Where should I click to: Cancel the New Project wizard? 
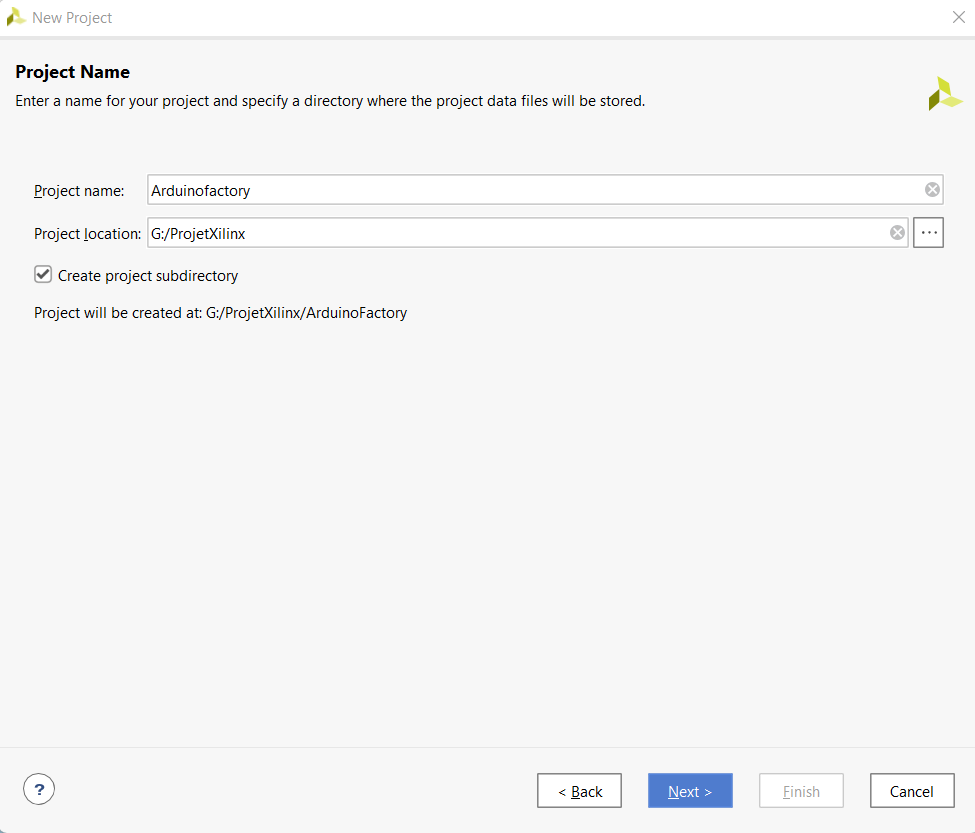911,791
